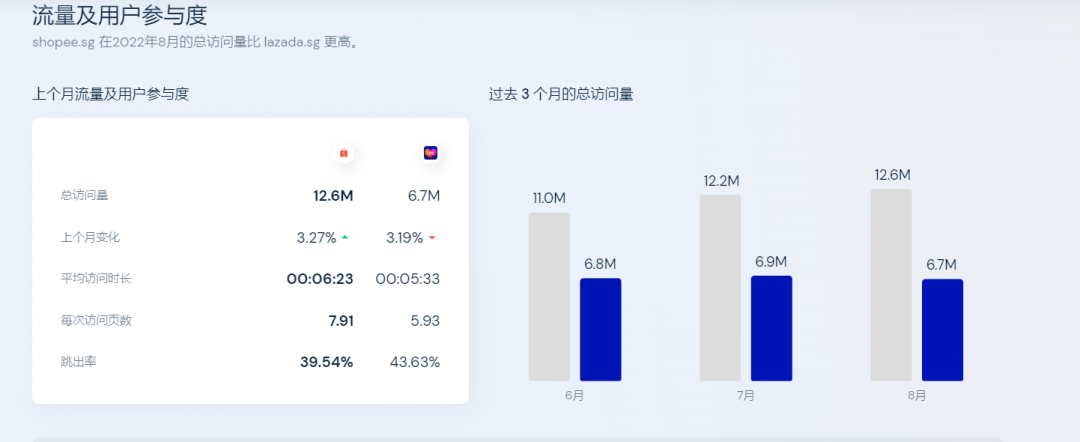The height and width of the screenshot is (442, 1080).
Task: Click the Shopee logo icon in table header
Action: point(343,153)
